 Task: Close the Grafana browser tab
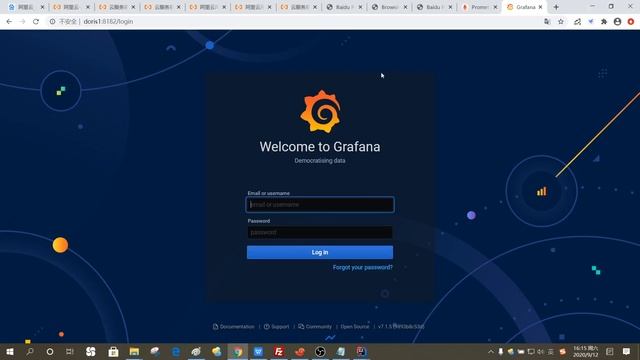[x=540, y=7]
